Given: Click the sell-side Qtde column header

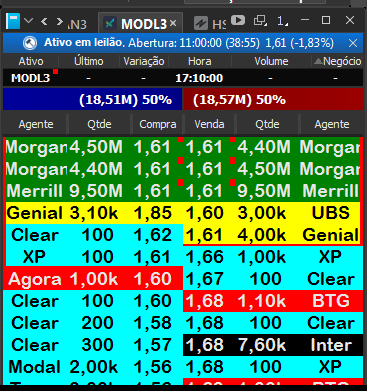Looking at the screenshot, I should coord(267,124).
